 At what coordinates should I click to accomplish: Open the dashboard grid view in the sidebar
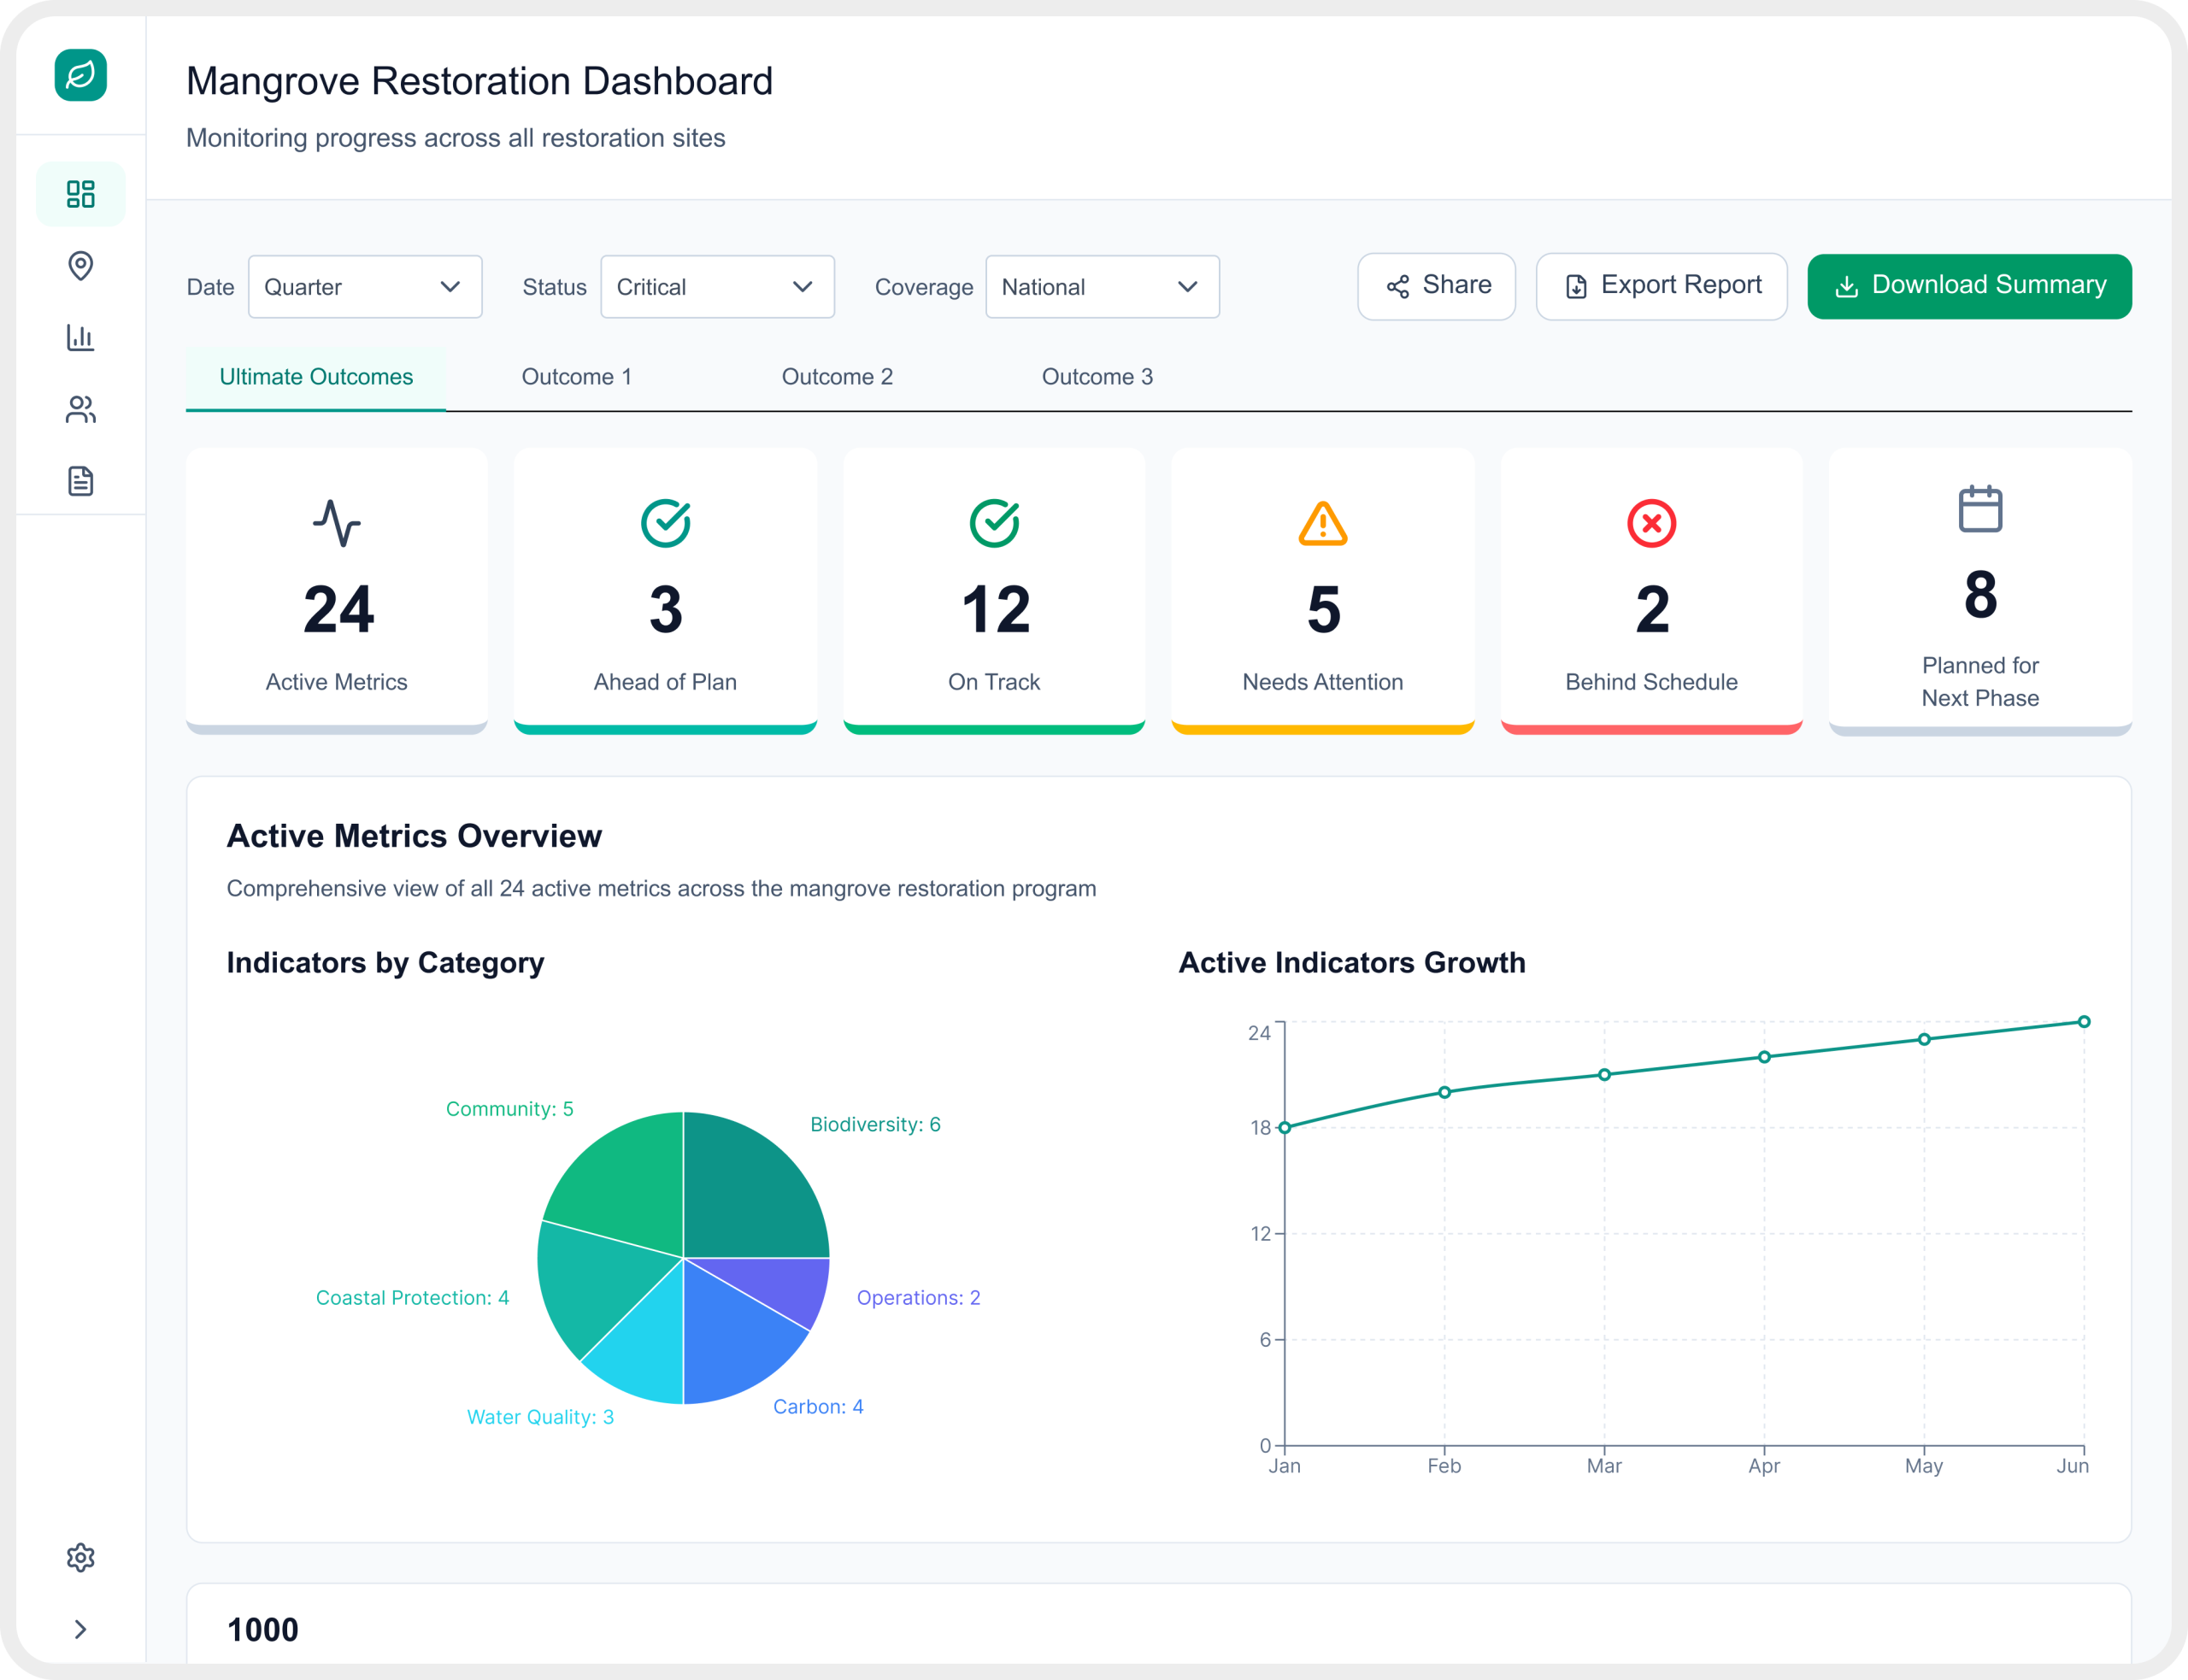(x=80, y=193)
